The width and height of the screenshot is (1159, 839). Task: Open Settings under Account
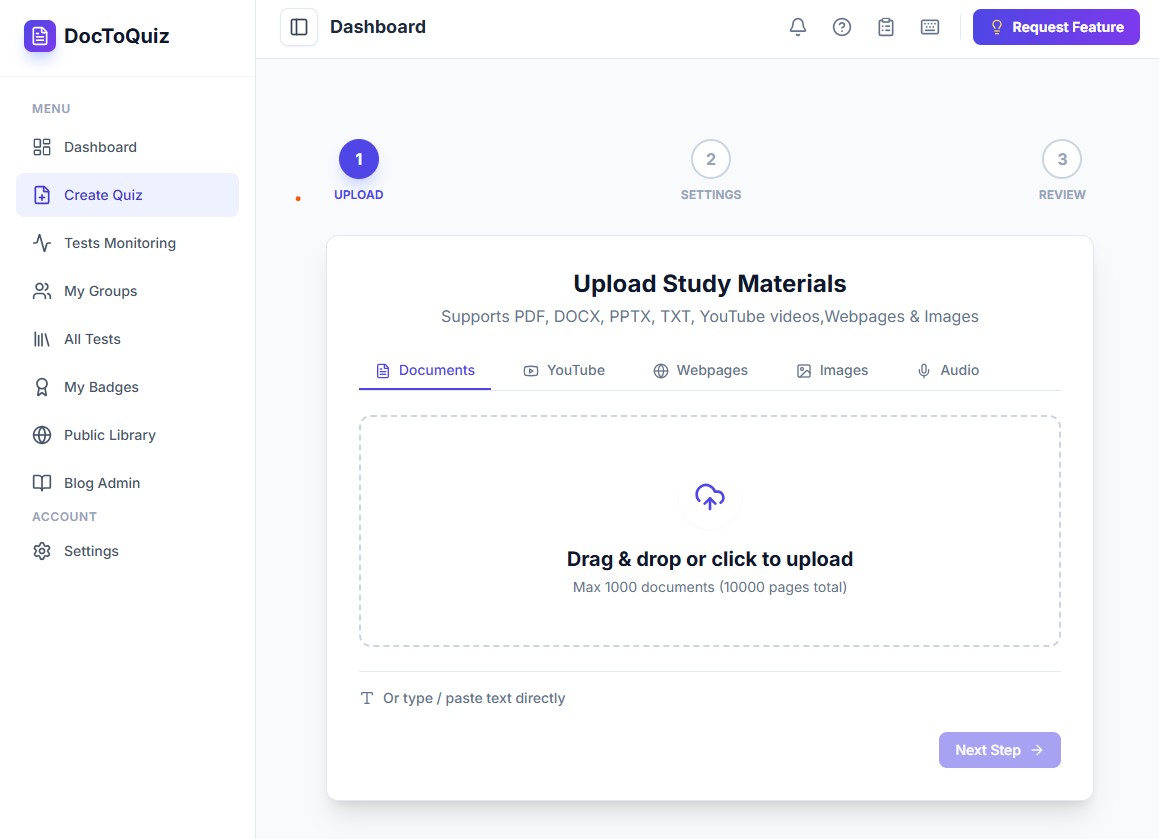91,551
